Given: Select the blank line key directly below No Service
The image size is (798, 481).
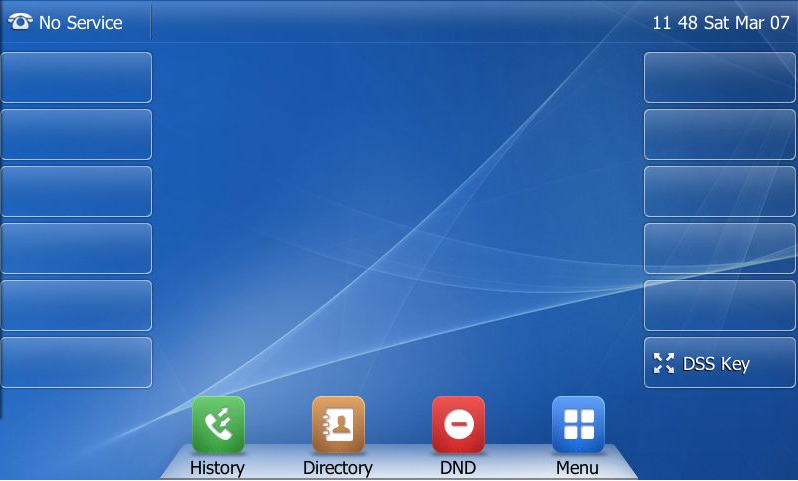Looking at the screenshot, I should pos(76,77).
